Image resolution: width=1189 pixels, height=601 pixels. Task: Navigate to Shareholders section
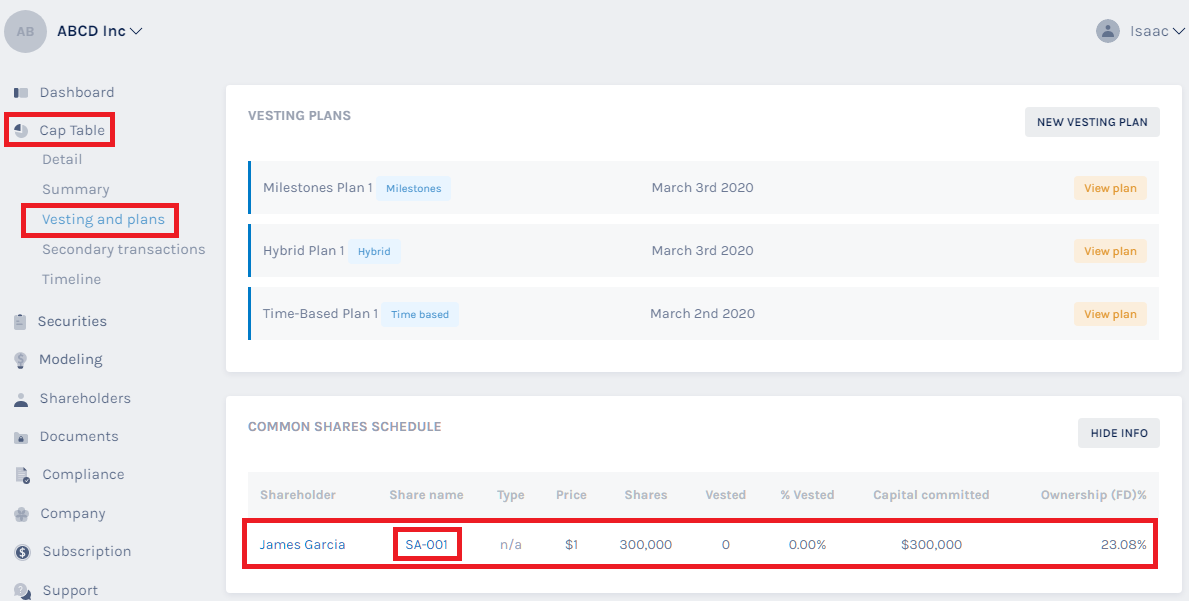(x=85, y=399)
